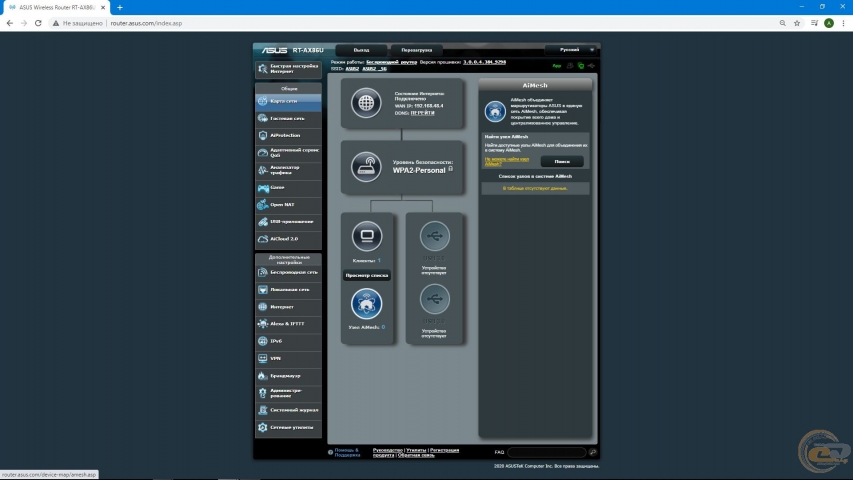This screenshot has width=853, height=480.
Task: Open LAN (Локальная сеть) settings
Action: click(288, 290)
